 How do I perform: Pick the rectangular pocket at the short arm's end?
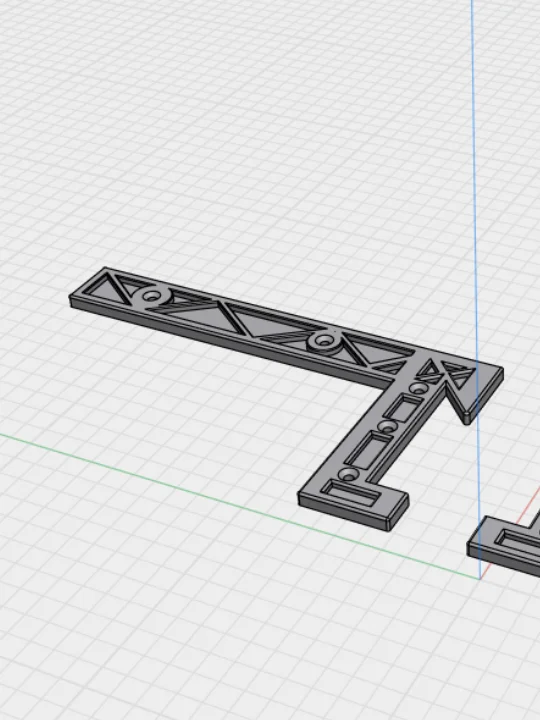351,492
